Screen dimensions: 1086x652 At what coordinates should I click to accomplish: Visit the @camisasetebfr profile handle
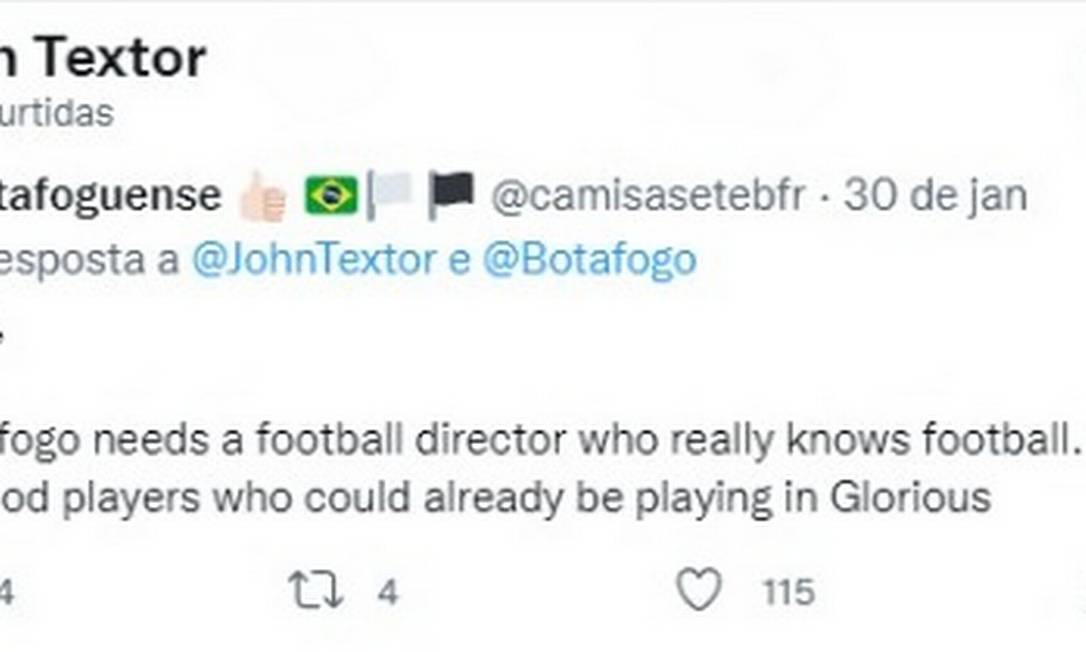coord(647,196)
